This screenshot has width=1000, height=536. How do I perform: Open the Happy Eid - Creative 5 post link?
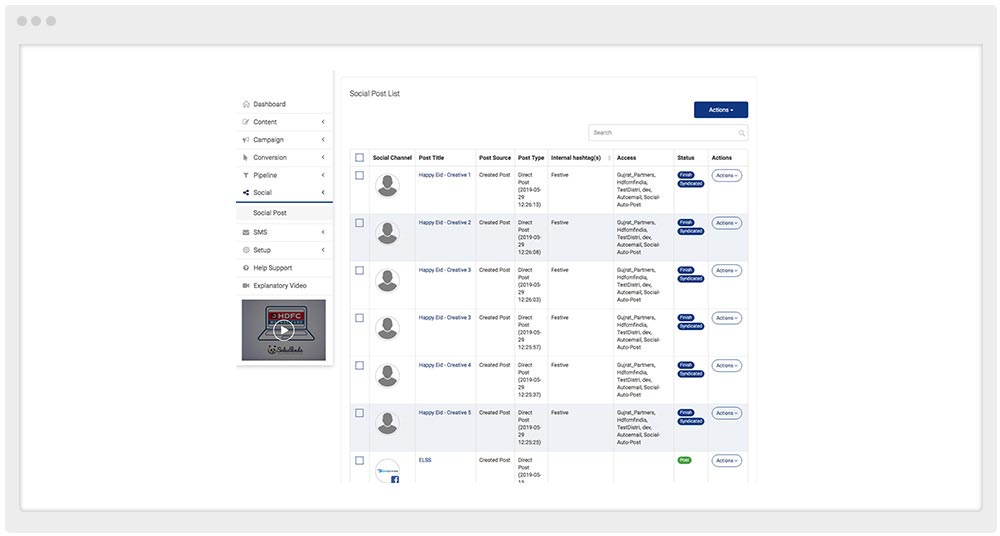click(445, 413)
